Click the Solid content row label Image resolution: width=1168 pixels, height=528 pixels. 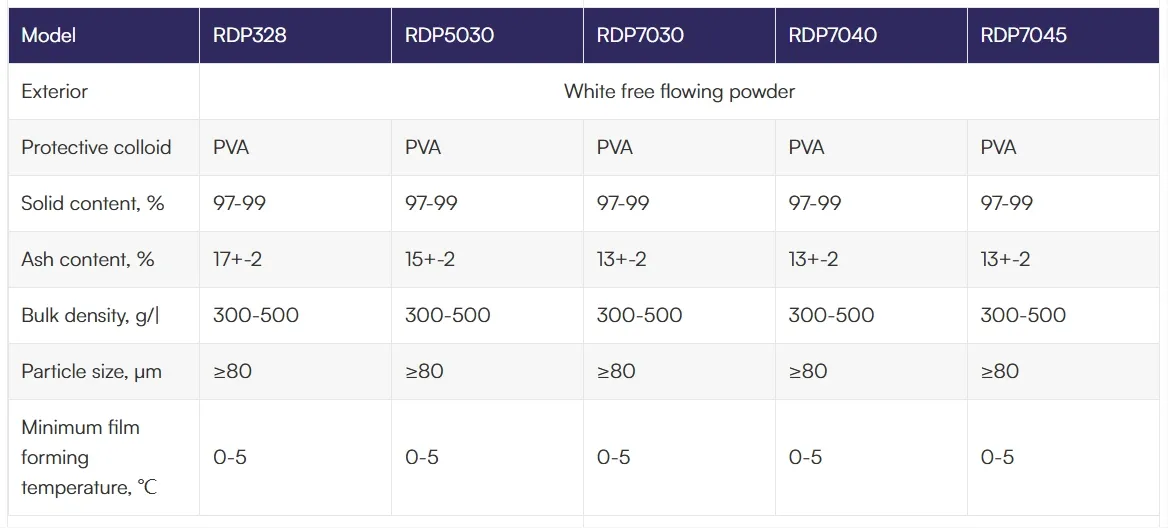pos(92,203)
